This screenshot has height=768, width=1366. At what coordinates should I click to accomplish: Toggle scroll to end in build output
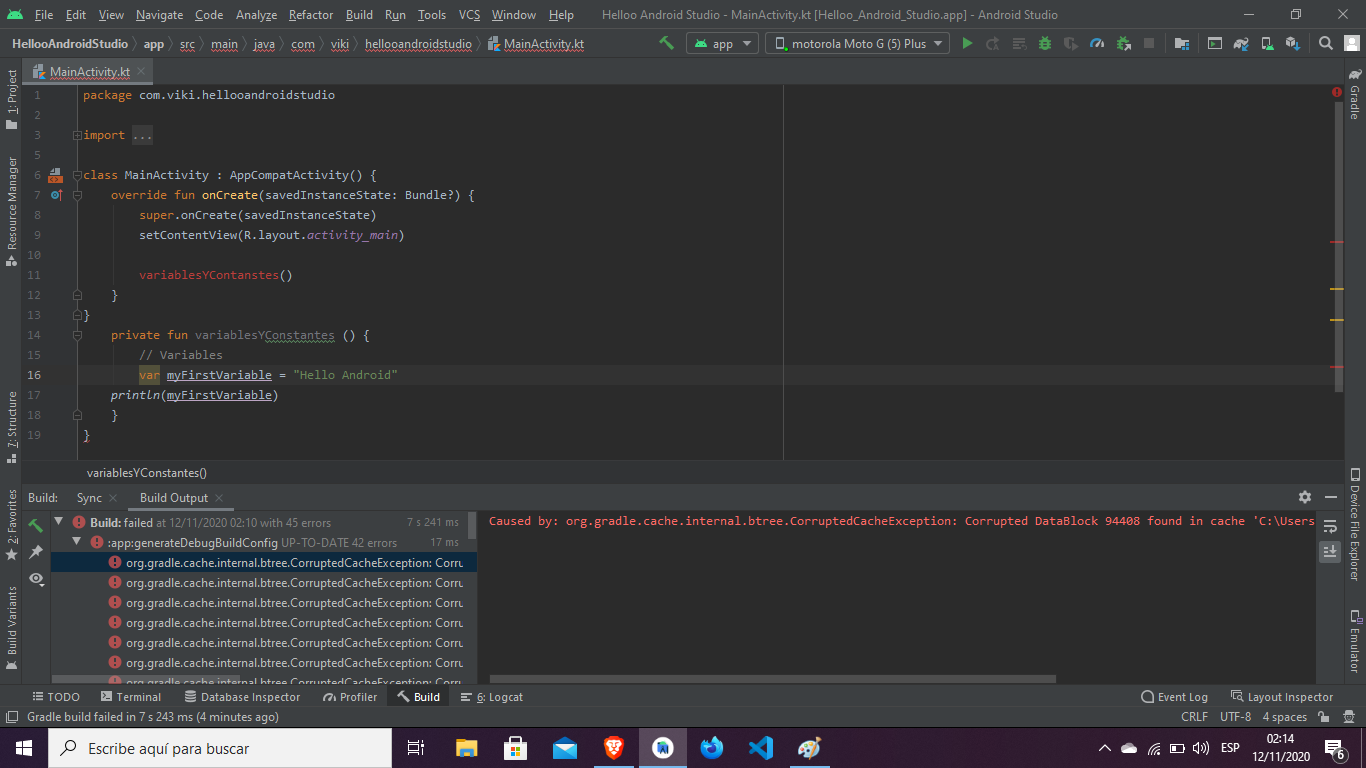(1330, 551)
